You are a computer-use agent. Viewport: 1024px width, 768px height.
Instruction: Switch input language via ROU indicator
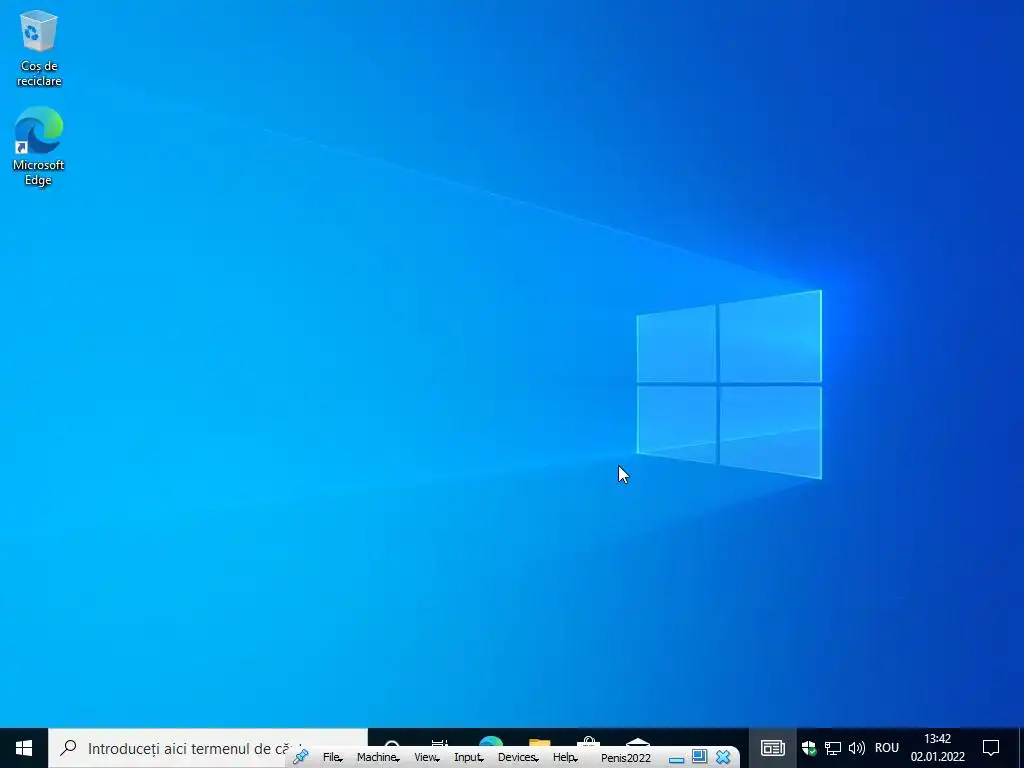(x=887, y=748)
